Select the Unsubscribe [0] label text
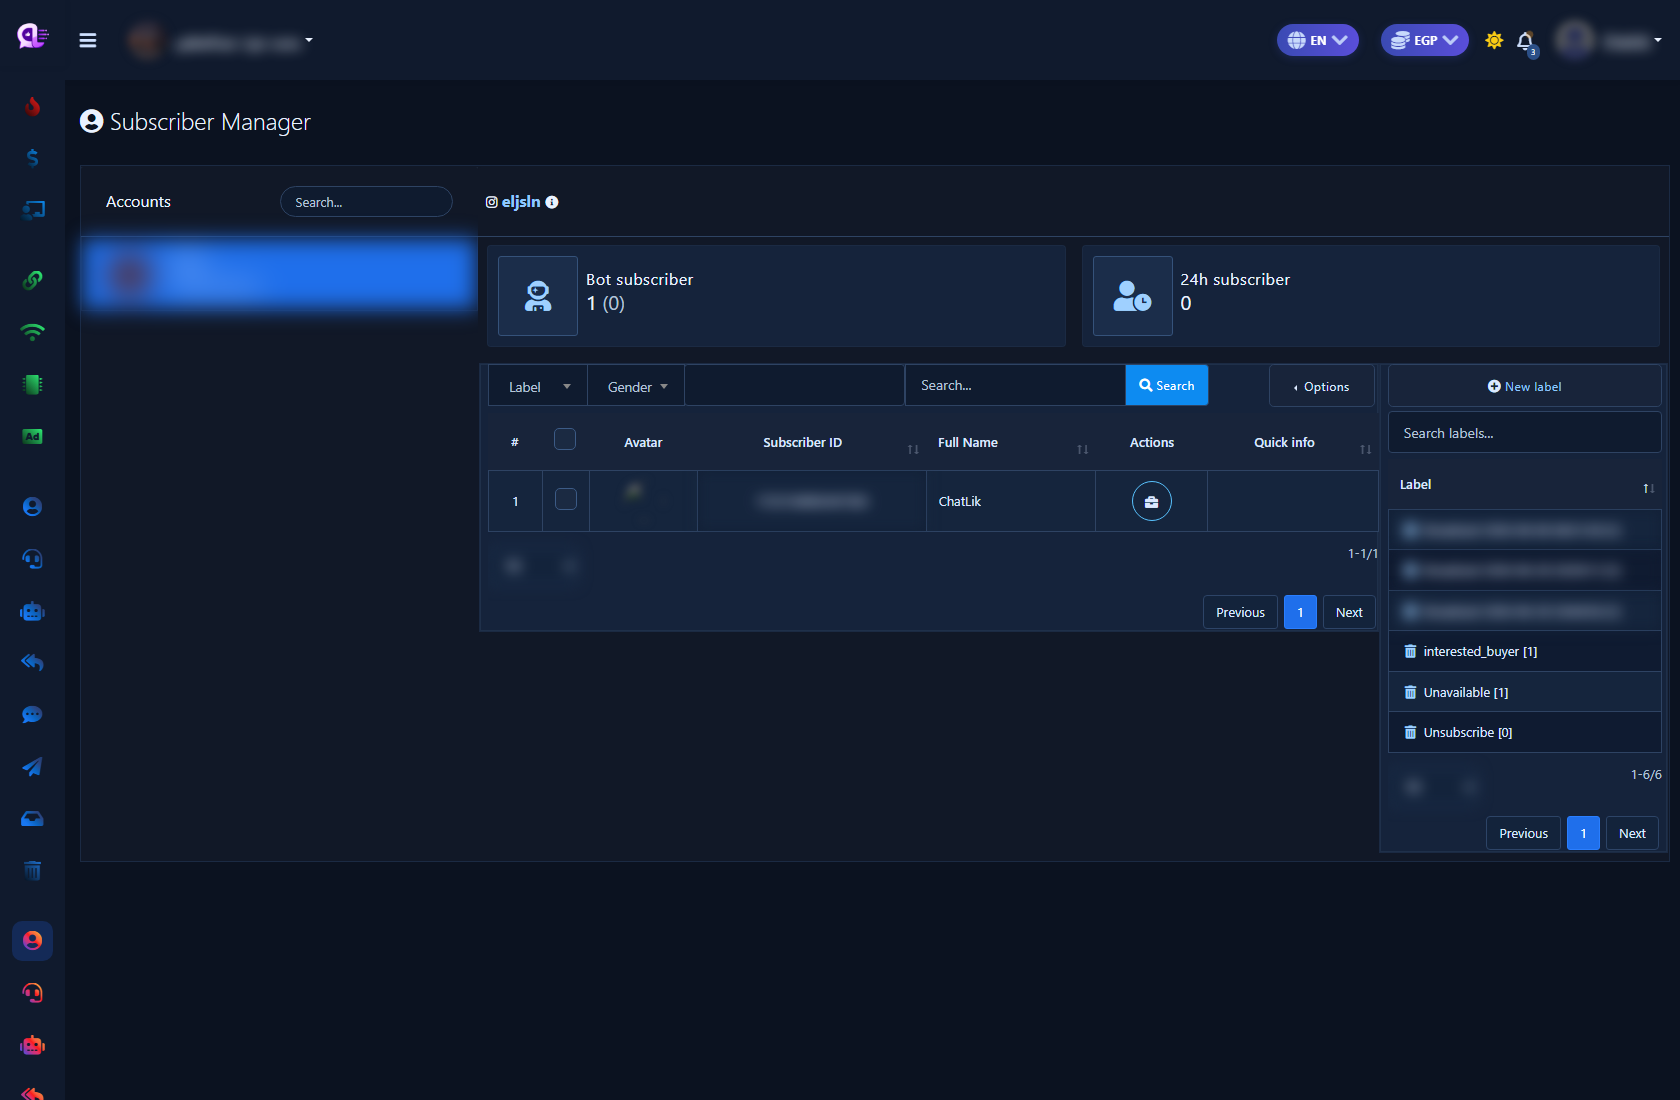Image resolution: width=1680 pixels, height=1100 pixels. [x=1468, y=732]
